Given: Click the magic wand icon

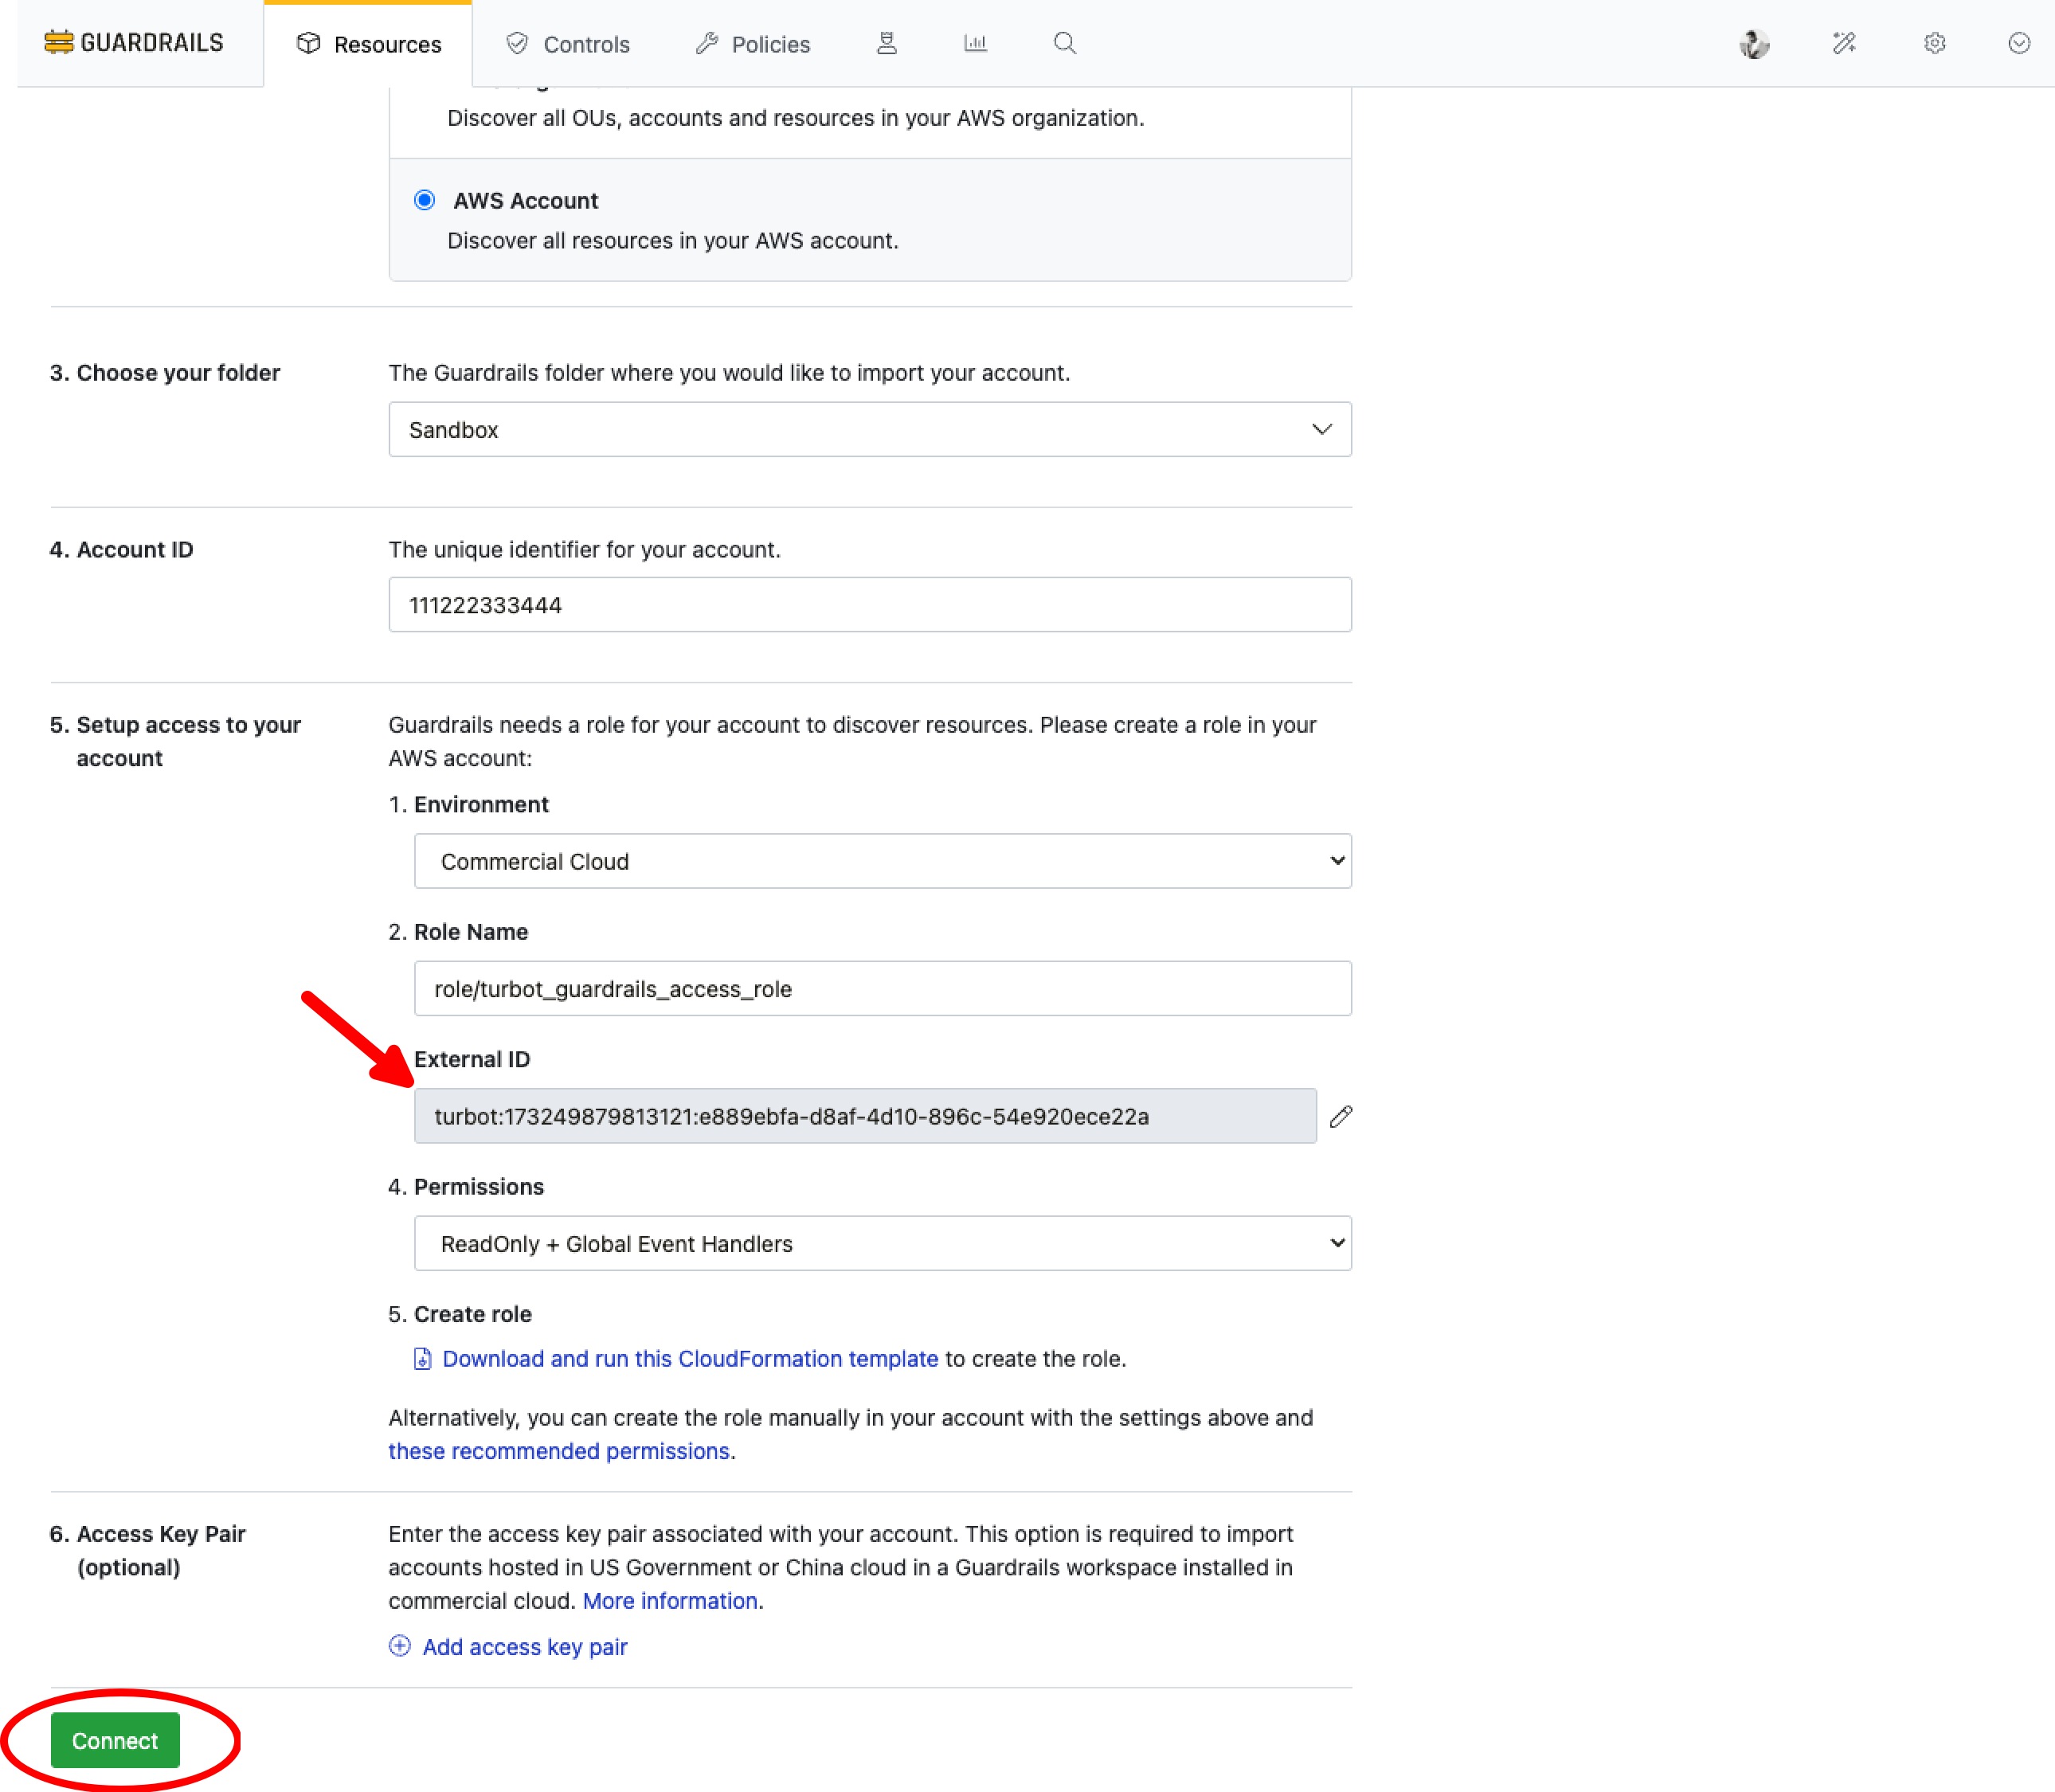Looking at the screenshot, I should [1844, 43].
